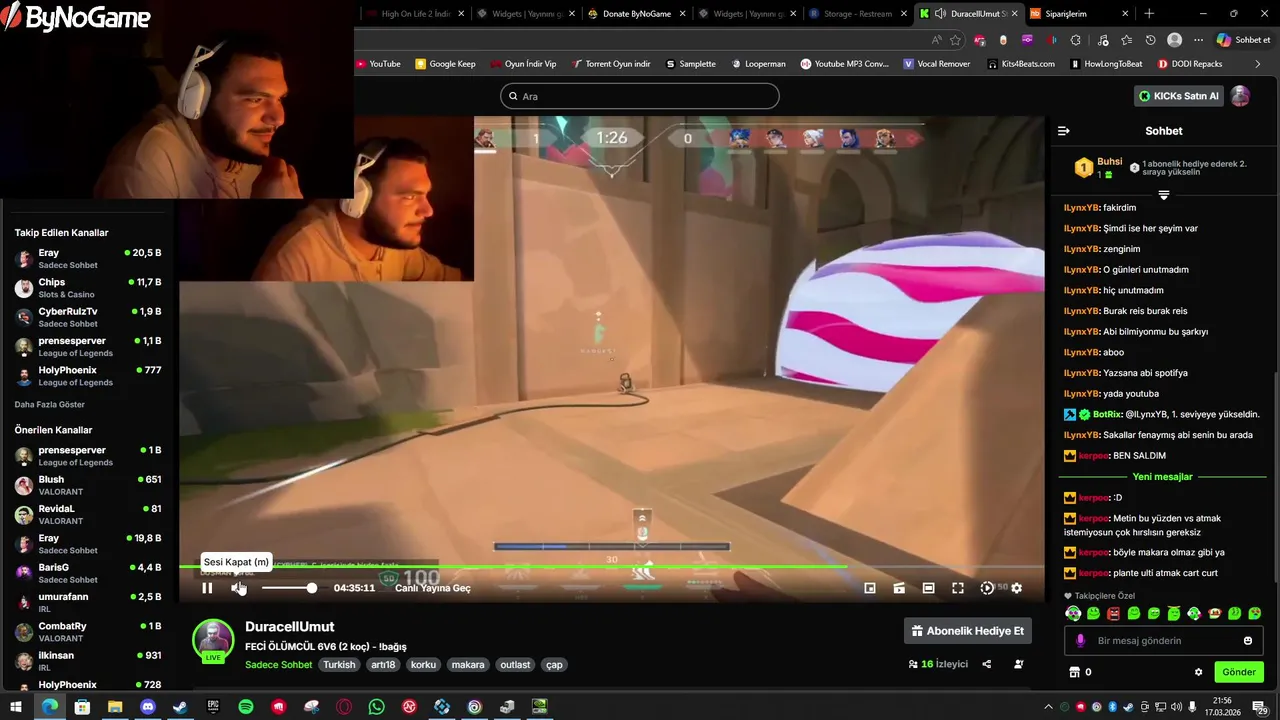Open Steam from the taskbar
The width and height of the screenshot is (1280, 720).
click(x=181, y=707)
